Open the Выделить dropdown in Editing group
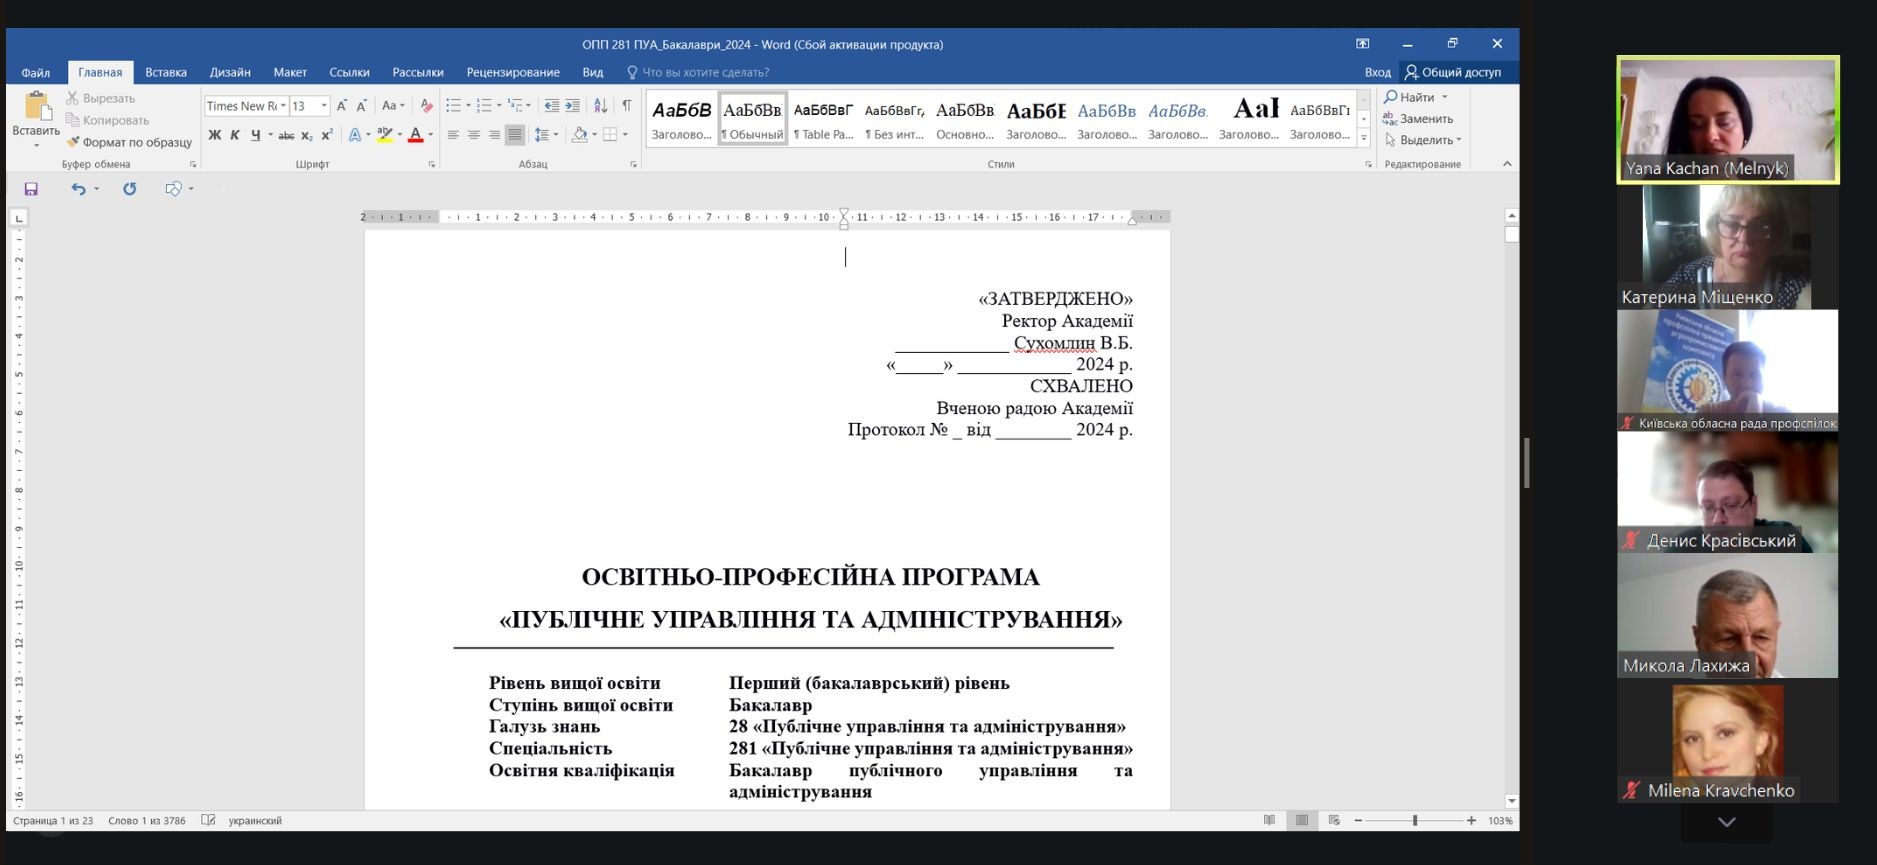1877x865 pixels. tap(1424, 140)
